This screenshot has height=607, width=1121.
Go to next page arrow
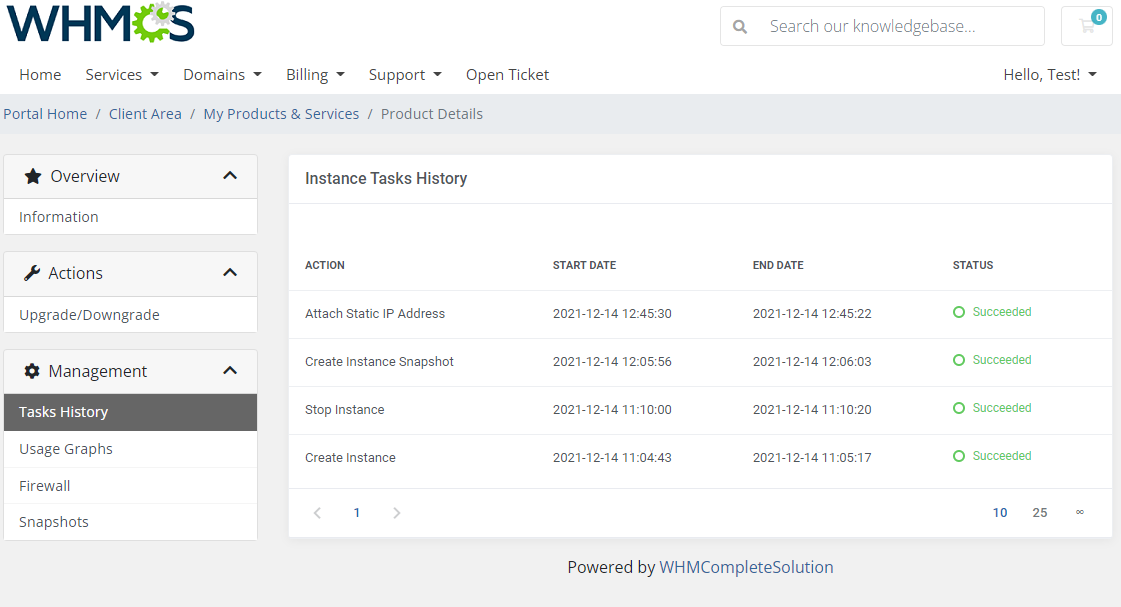click(x=397, y=513)
